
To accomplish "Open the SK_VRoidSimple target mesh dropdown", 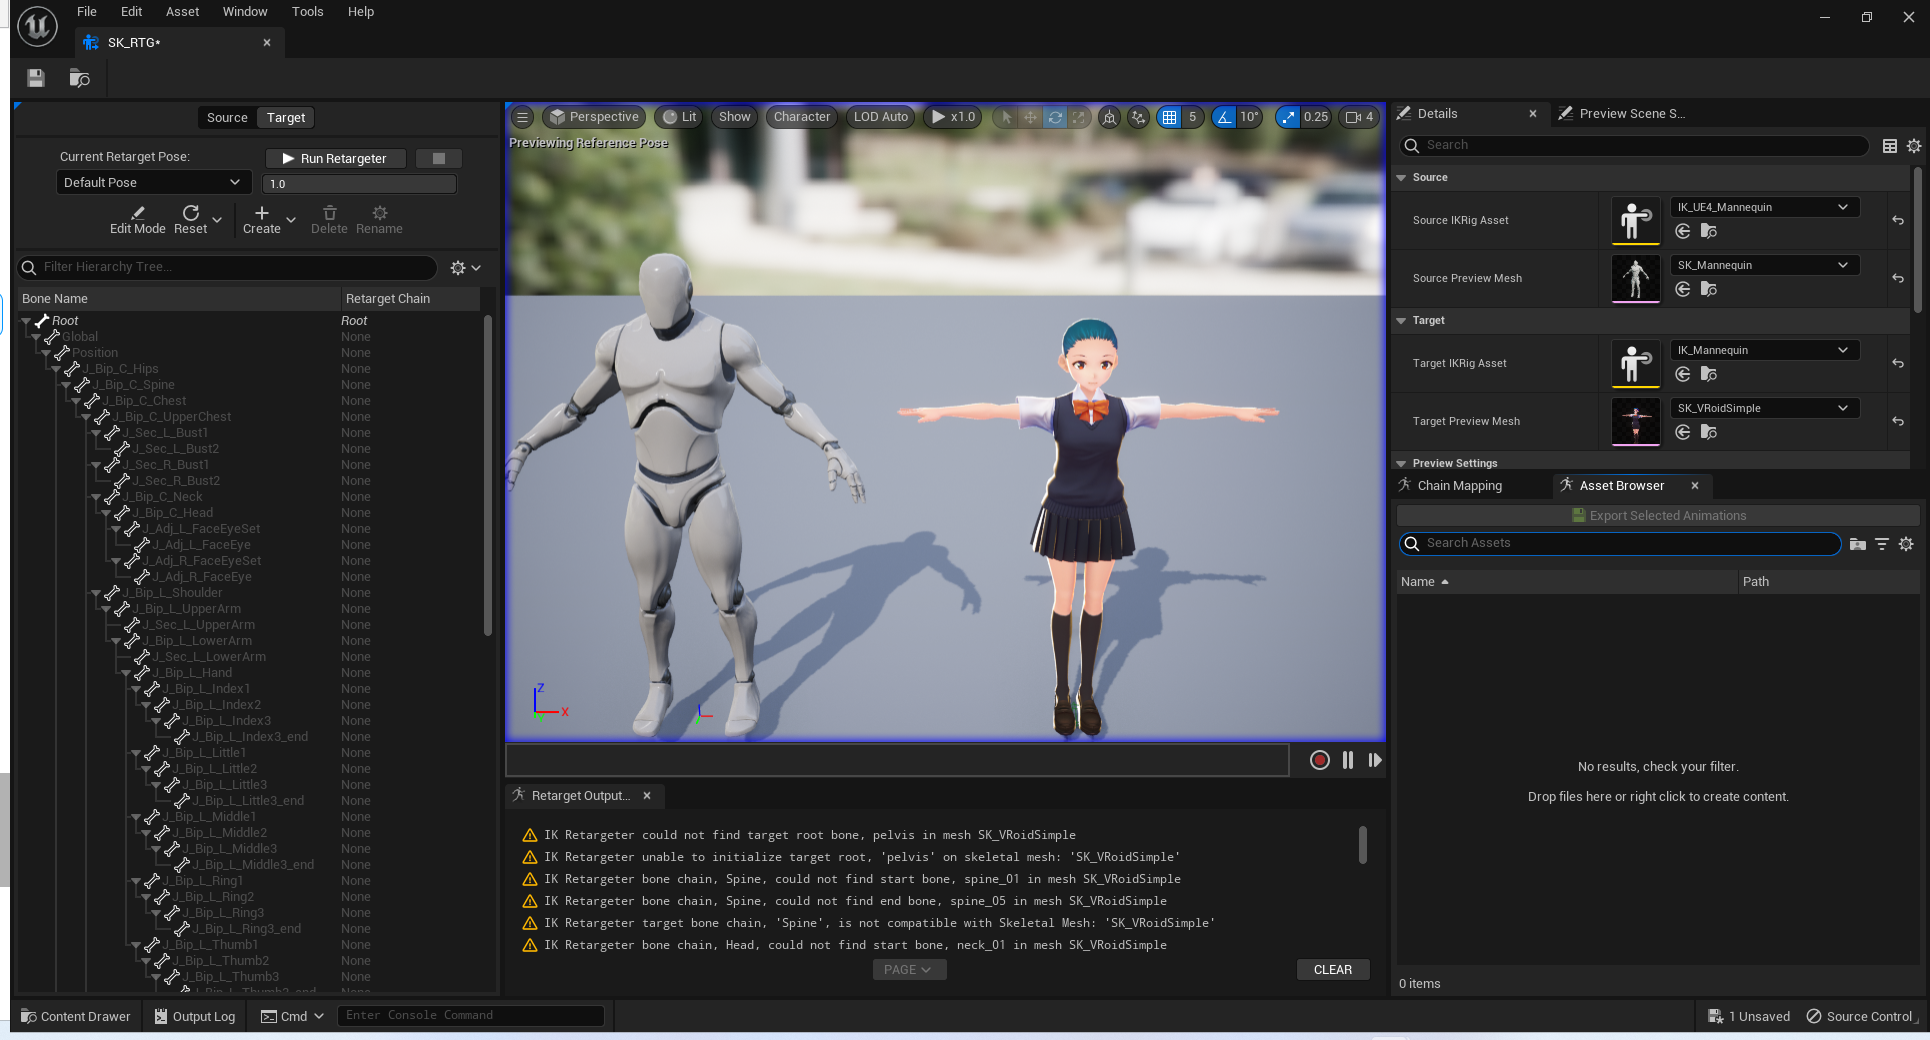I will click(1763, 408).
